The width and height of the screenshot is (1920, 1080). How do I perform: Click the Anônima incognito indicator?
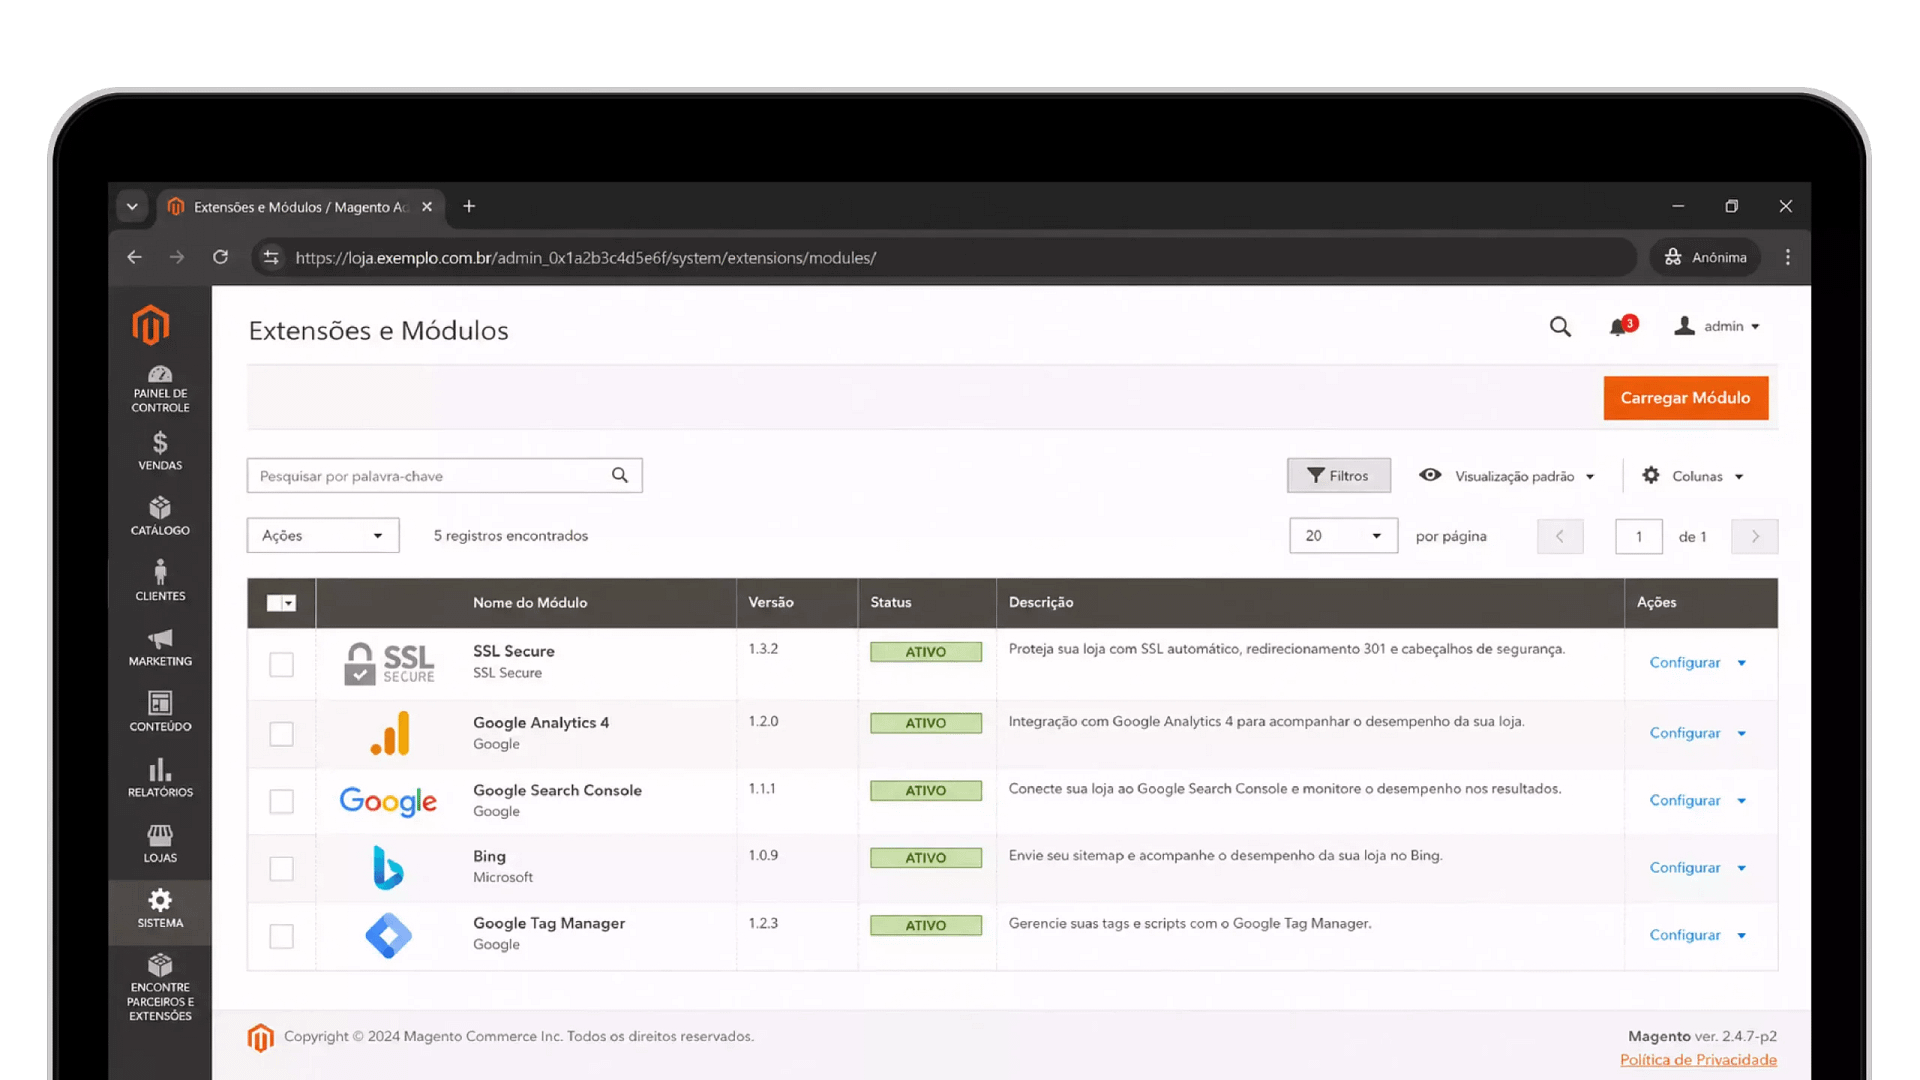1706,257
